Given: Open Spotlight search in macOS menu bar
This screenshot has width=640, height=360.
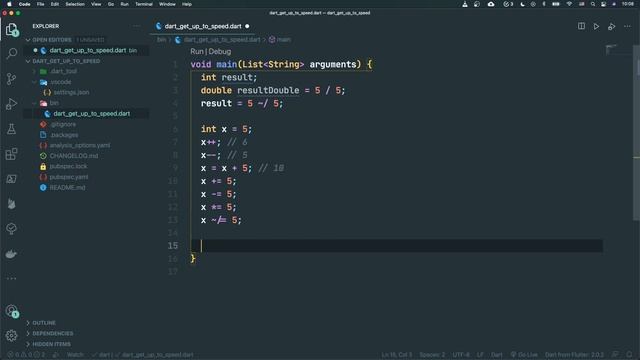Looking at the screenshot, I should [593, 4].
